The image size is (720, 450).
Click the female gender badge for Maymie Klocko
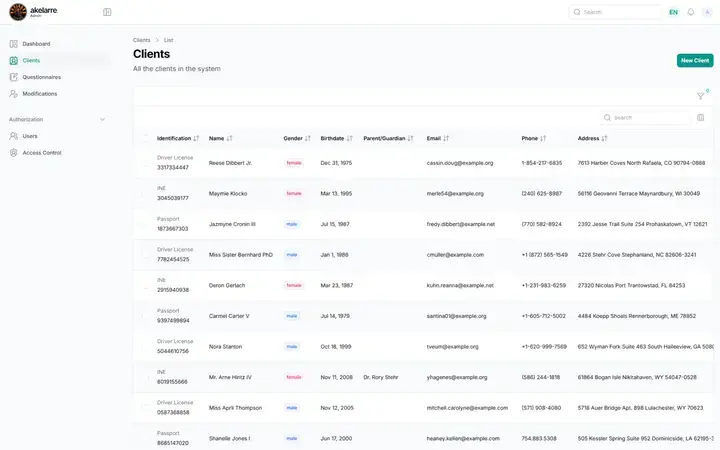pos(294,193)
